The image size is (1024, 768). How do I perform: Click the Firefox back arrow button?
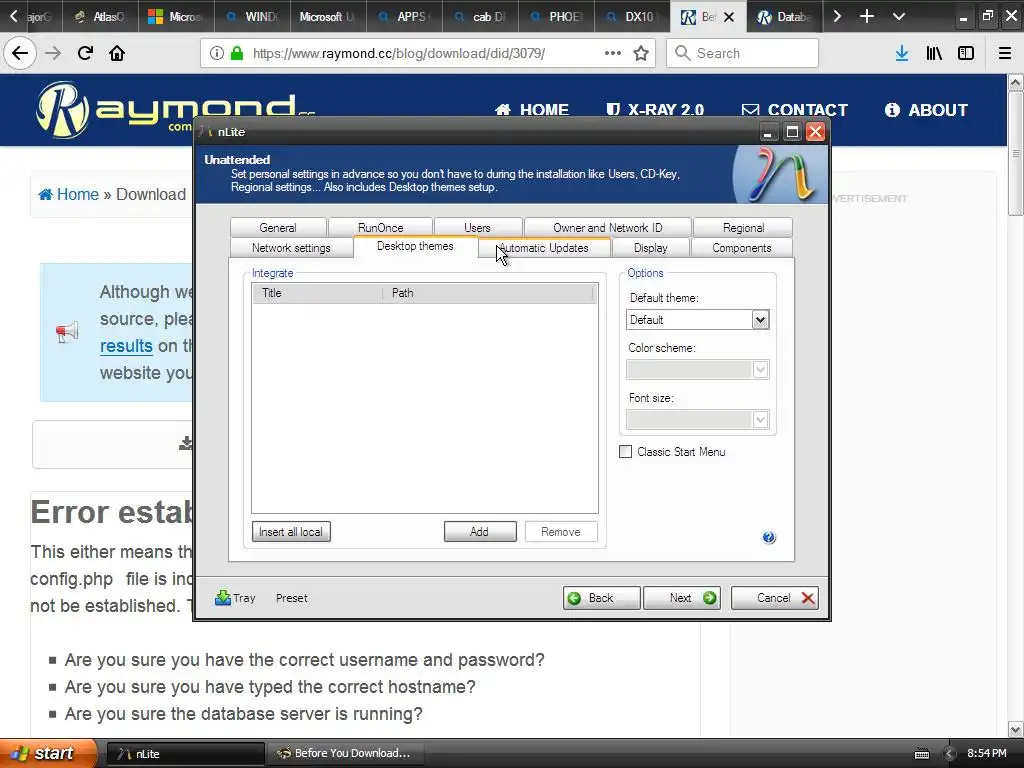point(20,53)
